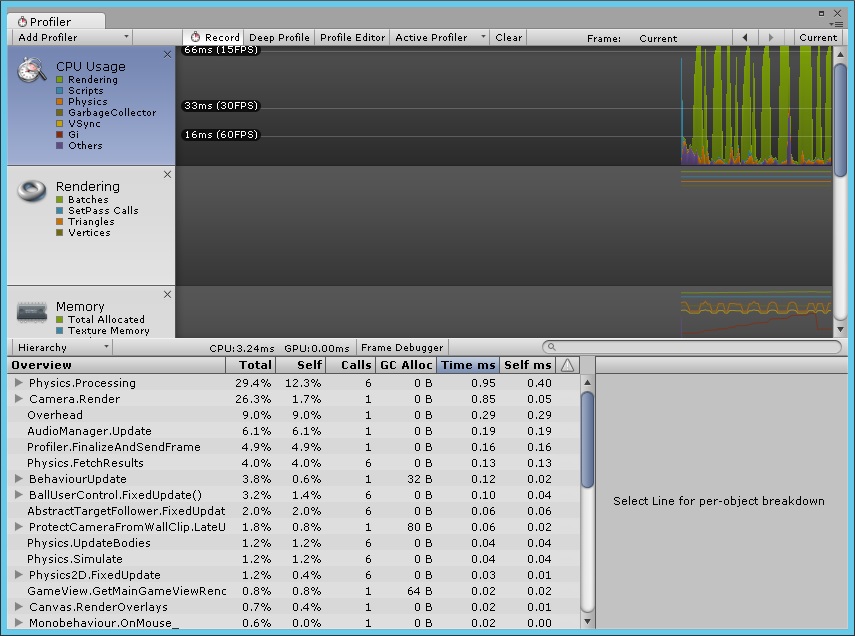
Task: Toggle the Physics color legend
Action: tap(59, 101)
